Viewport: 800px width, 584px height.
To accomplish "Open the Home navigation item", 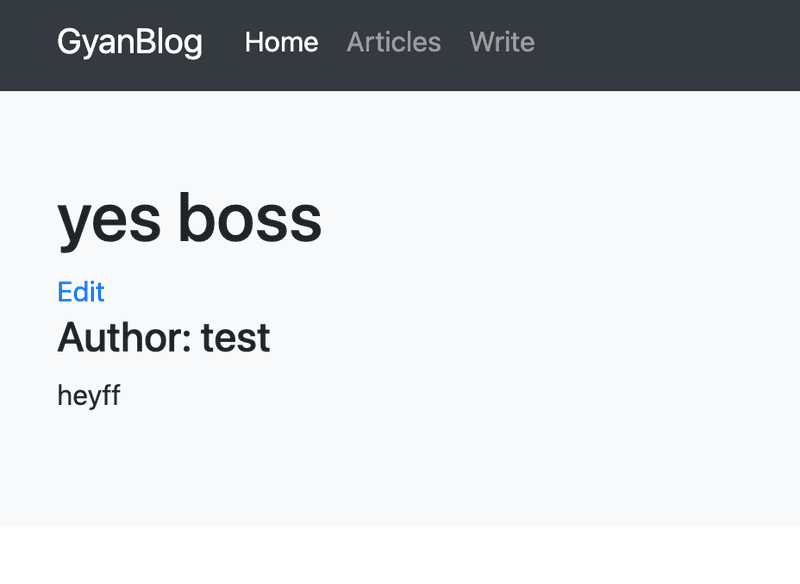I will click(281, 42).
